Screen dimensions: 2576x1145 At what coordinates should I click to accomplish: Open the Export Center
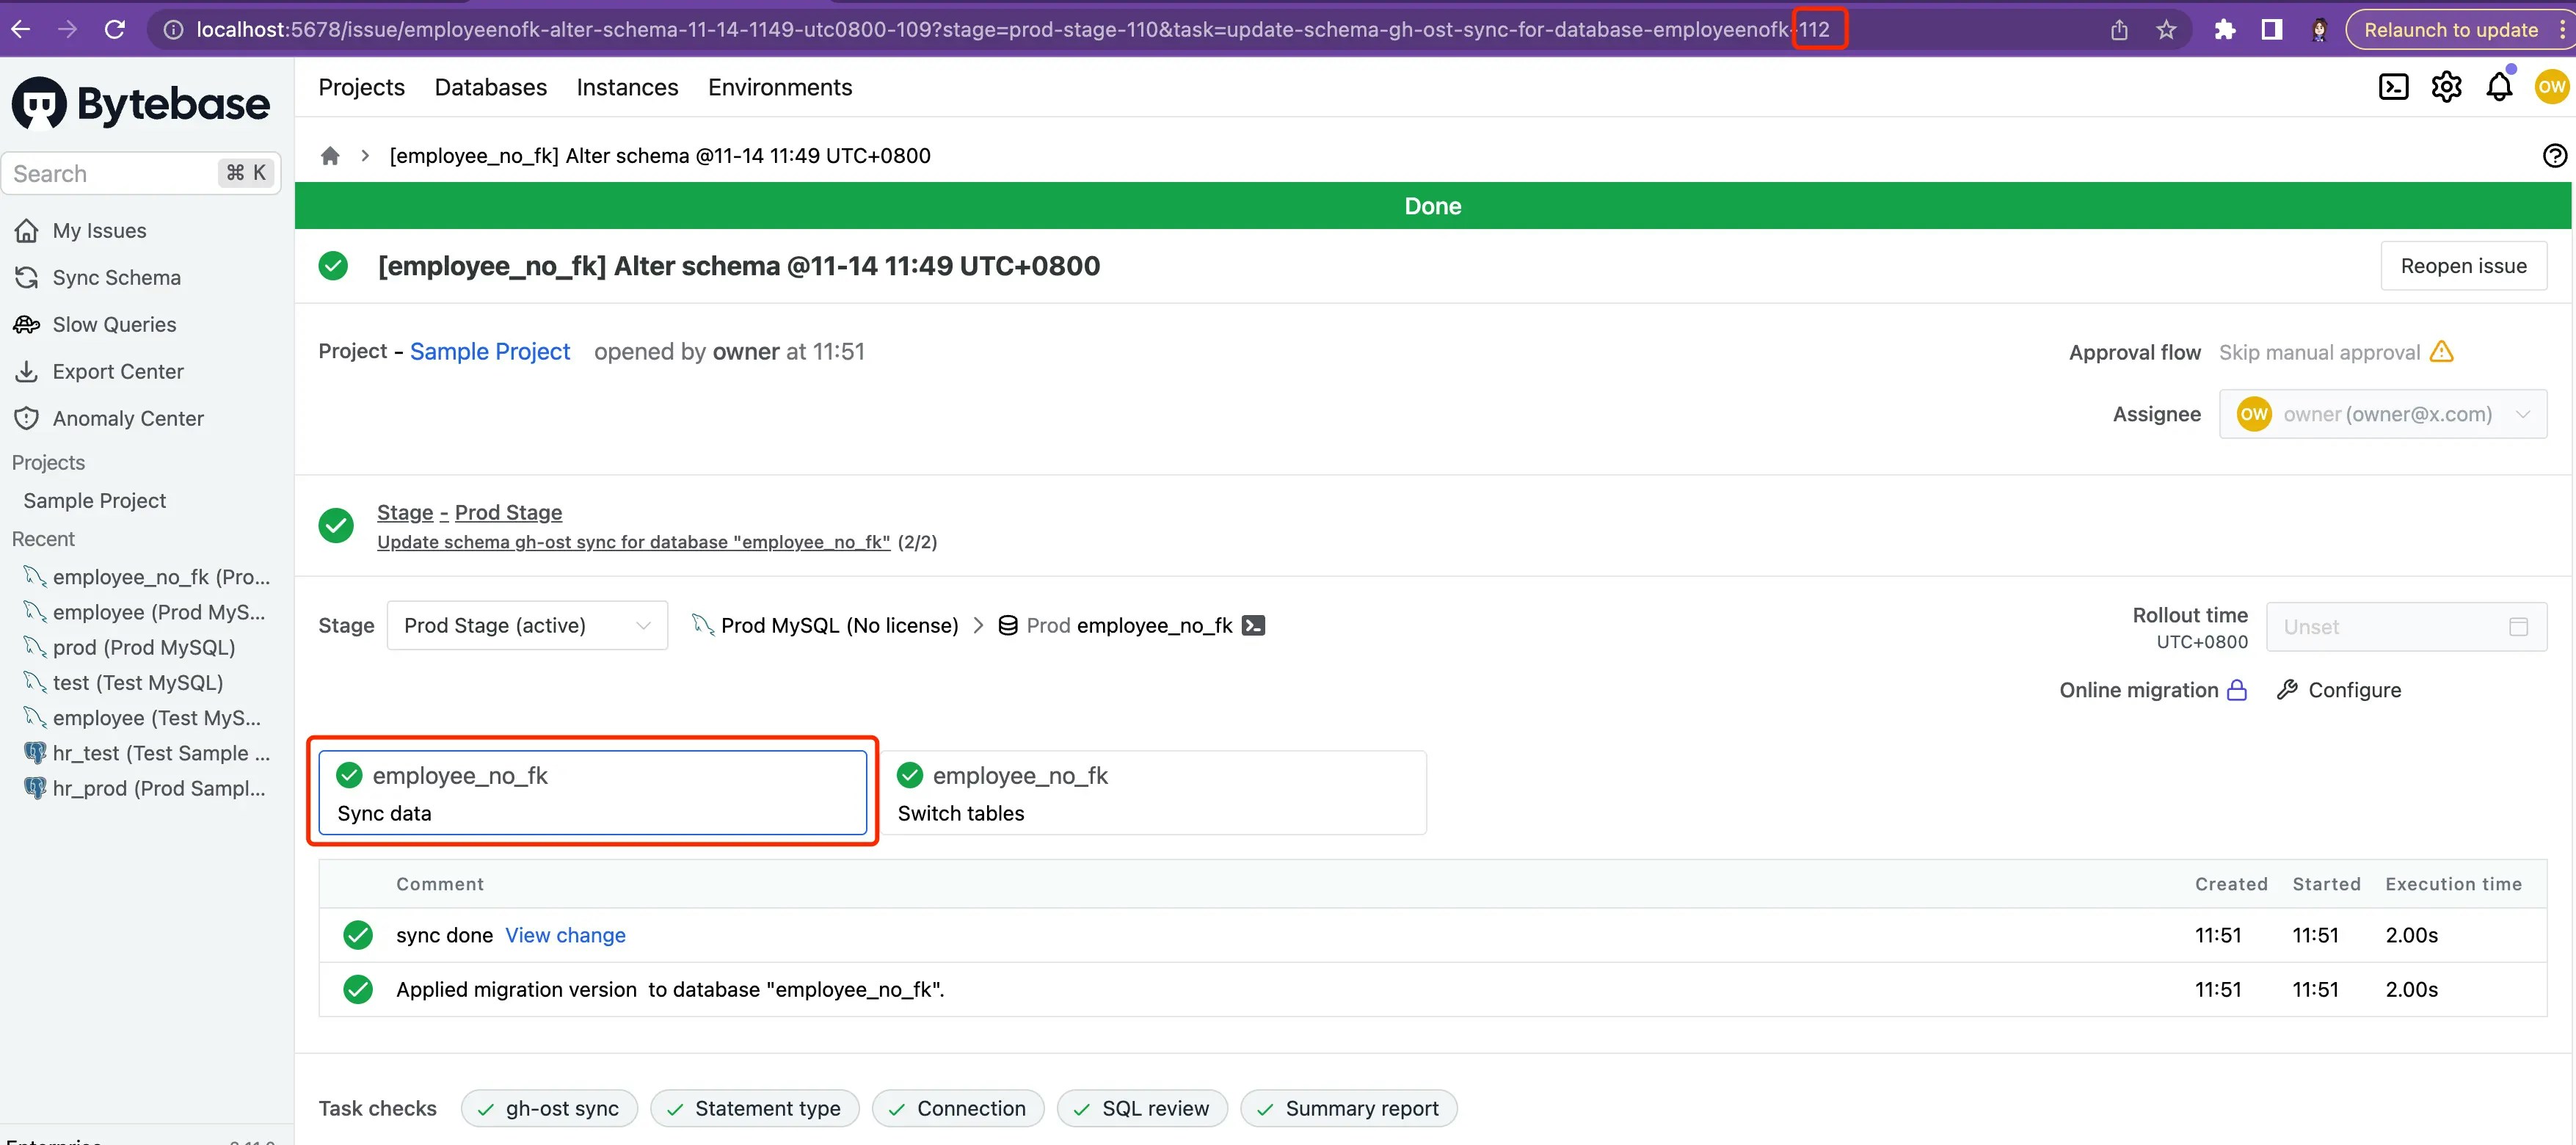118,371
